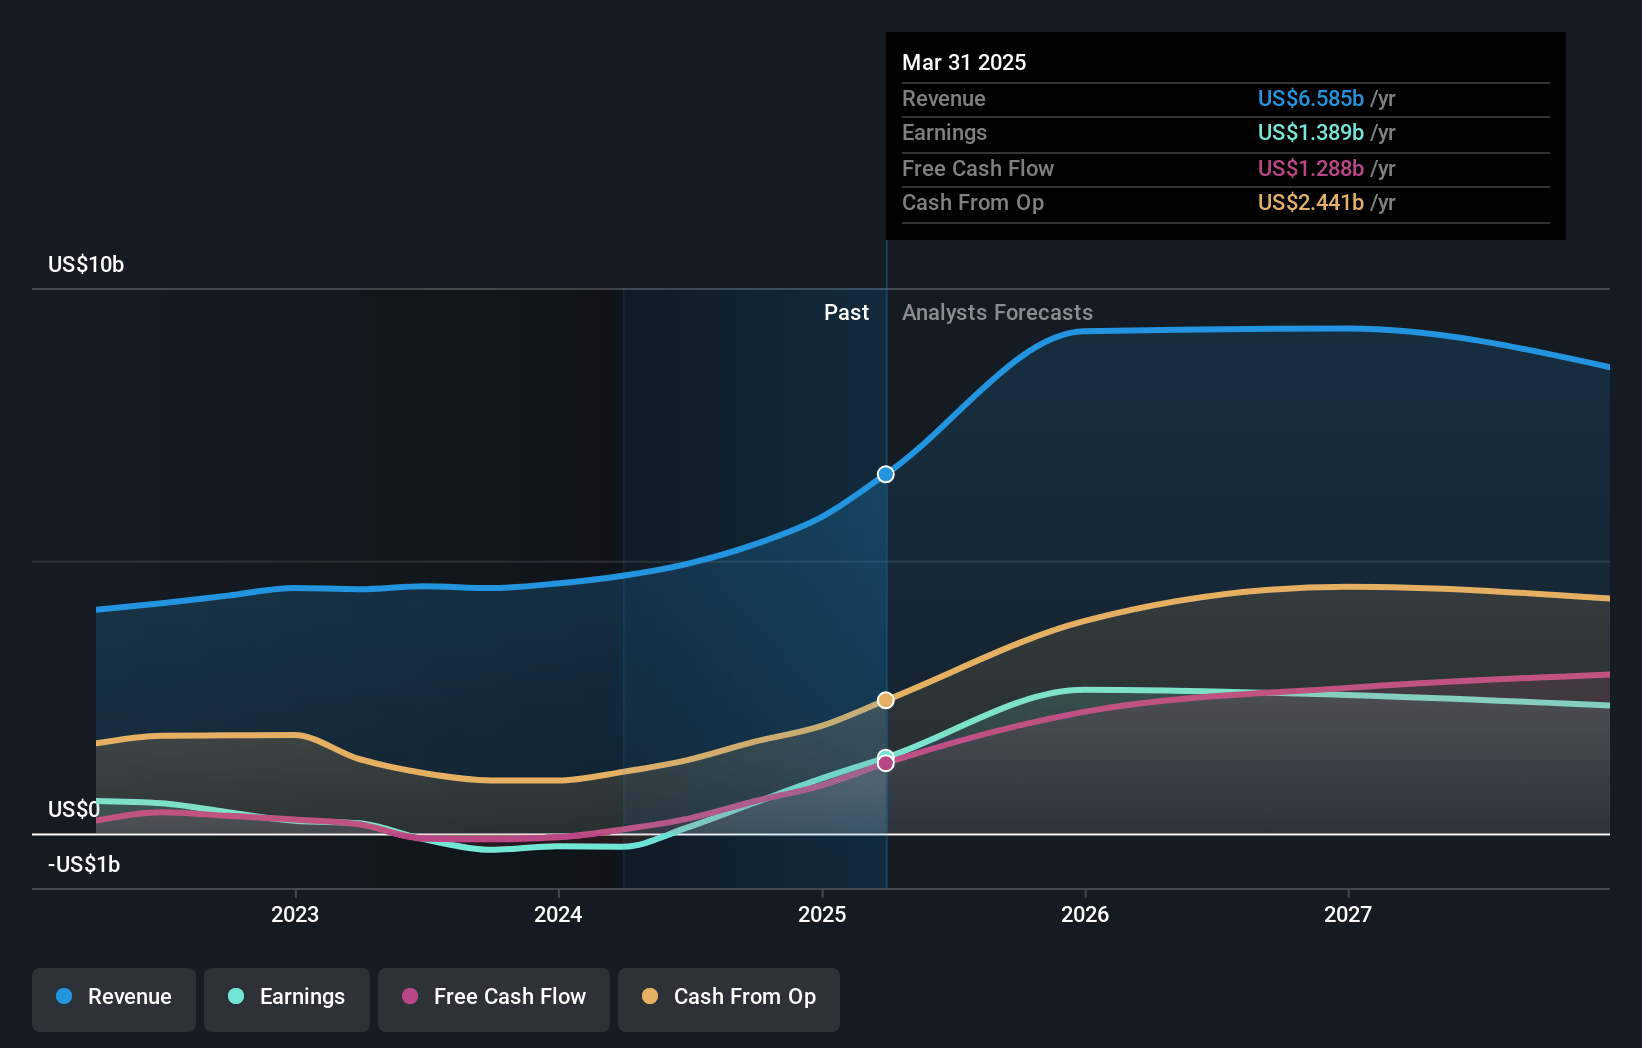Screen dimensions: 1642x1048
Task: Click the 2027 x-axis label
Action: (1348, 914)
